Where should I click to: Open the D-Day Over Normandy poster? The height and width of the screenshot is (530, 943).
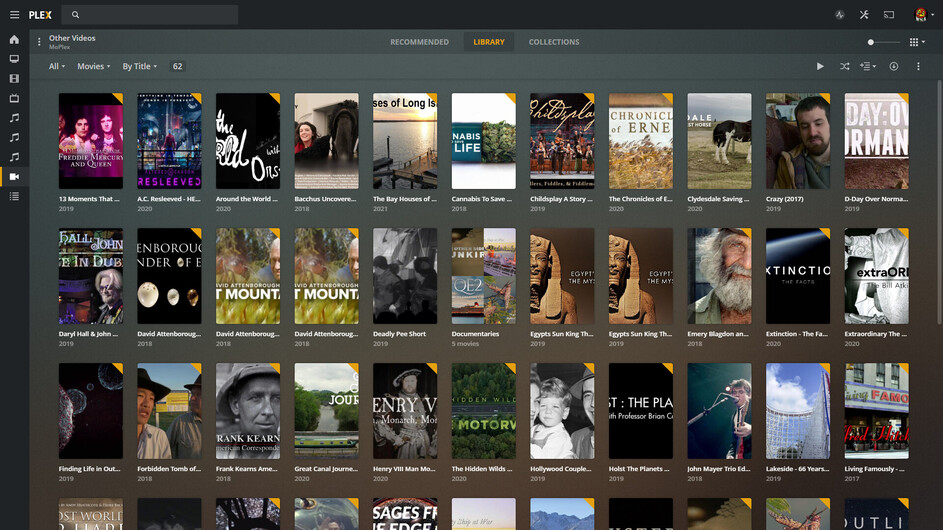pyautogui.click(x=876, y=141)
